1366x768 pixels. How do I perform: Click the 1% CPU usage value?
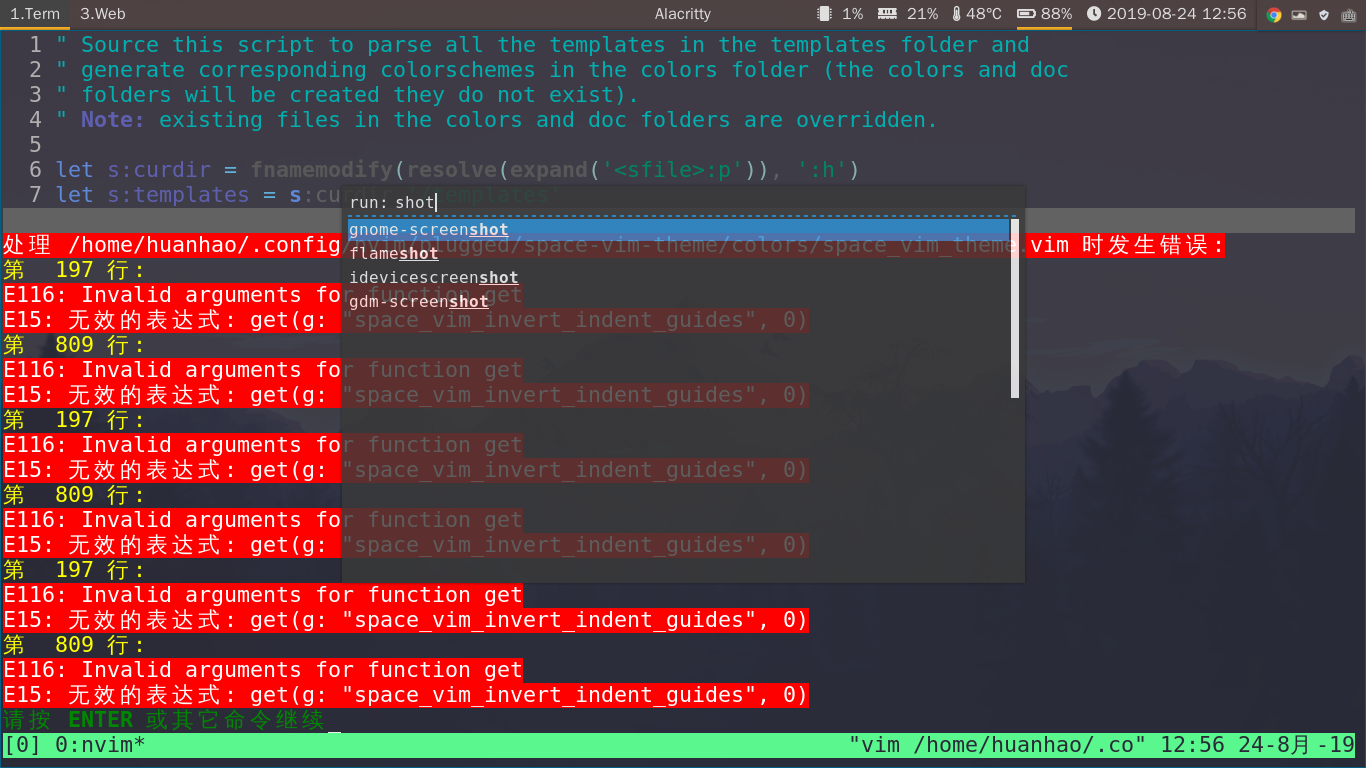(x=852, y=14)
